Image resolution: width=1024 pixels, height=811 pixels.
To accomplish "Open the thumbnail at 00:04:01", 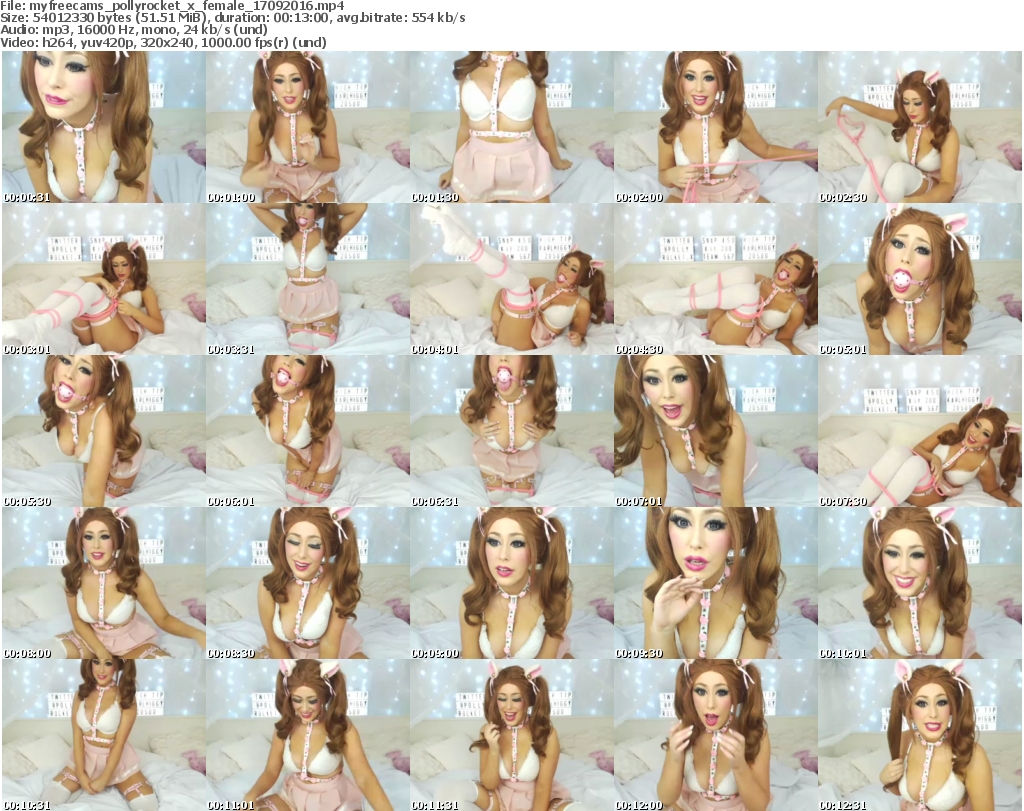I will coord(511,279).
